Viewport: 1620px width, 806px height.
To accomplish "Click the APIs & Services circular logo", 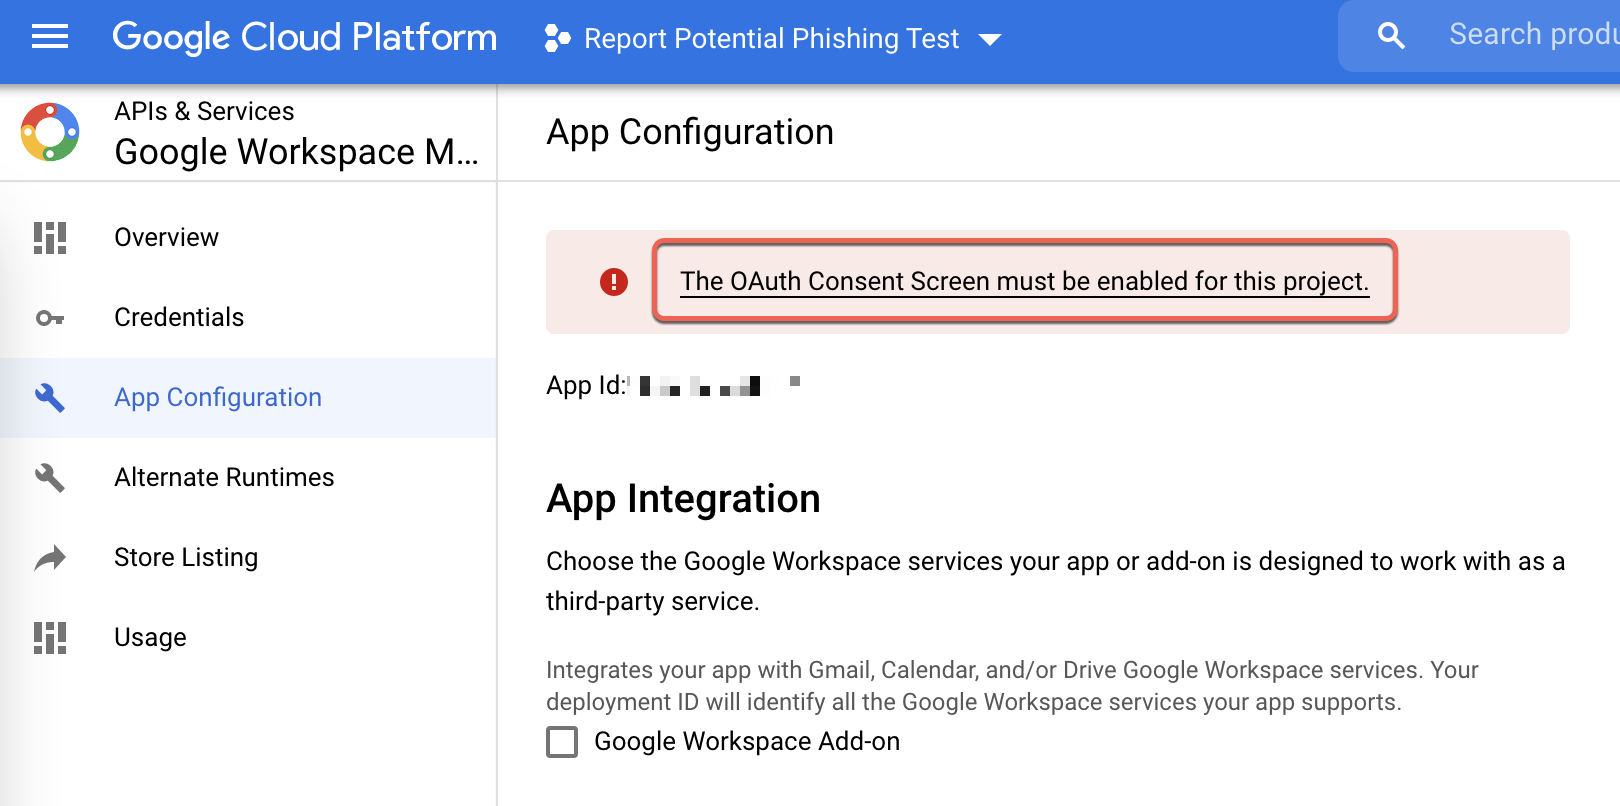I will (50, 132).
